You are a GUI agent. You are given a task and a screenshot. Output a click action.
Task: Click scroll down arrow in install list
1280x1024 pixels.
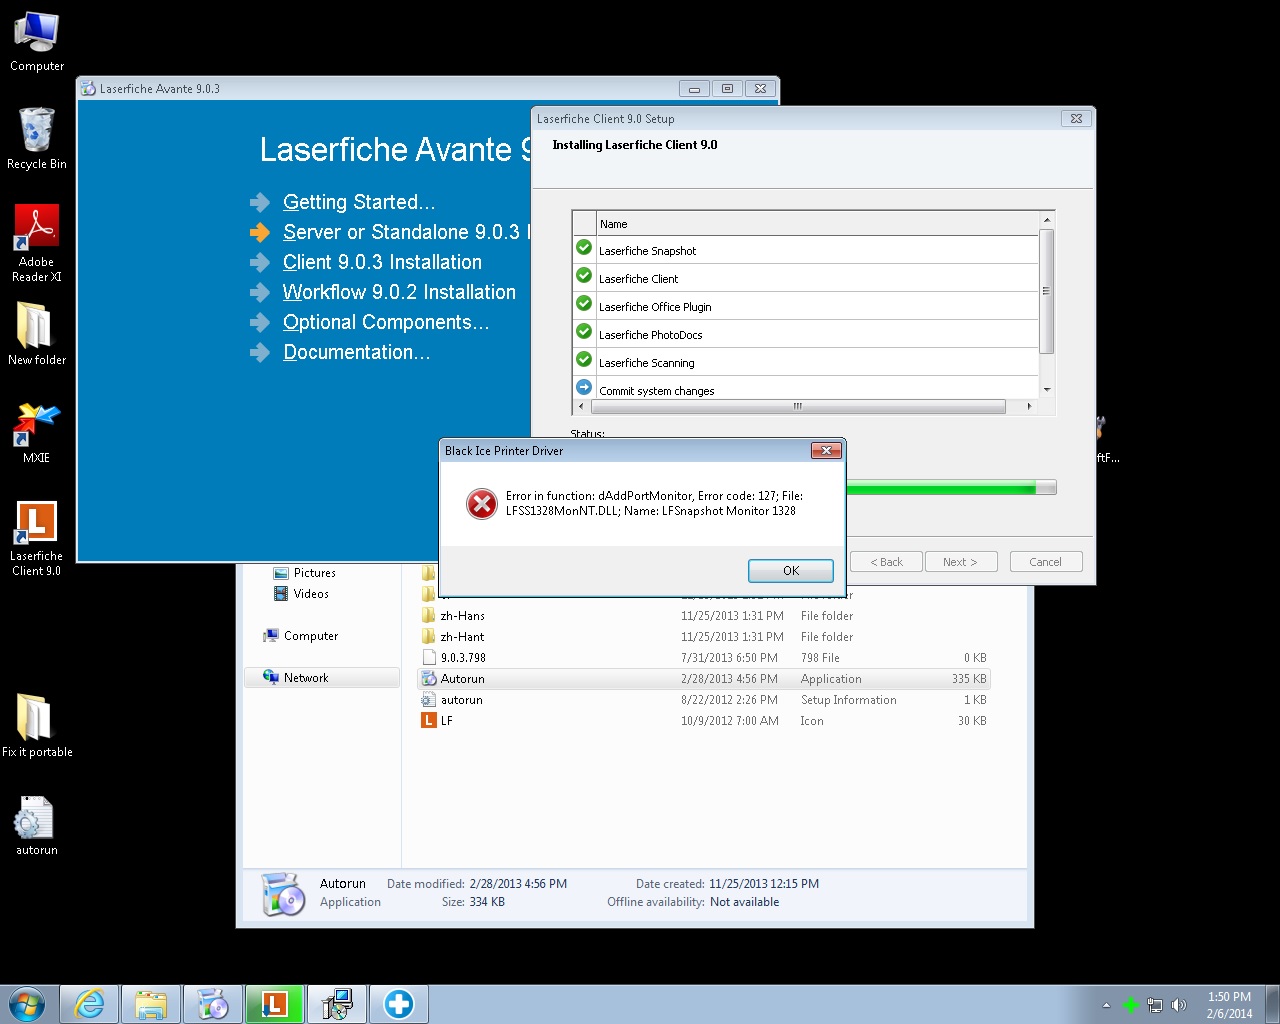click(1047, 390)
